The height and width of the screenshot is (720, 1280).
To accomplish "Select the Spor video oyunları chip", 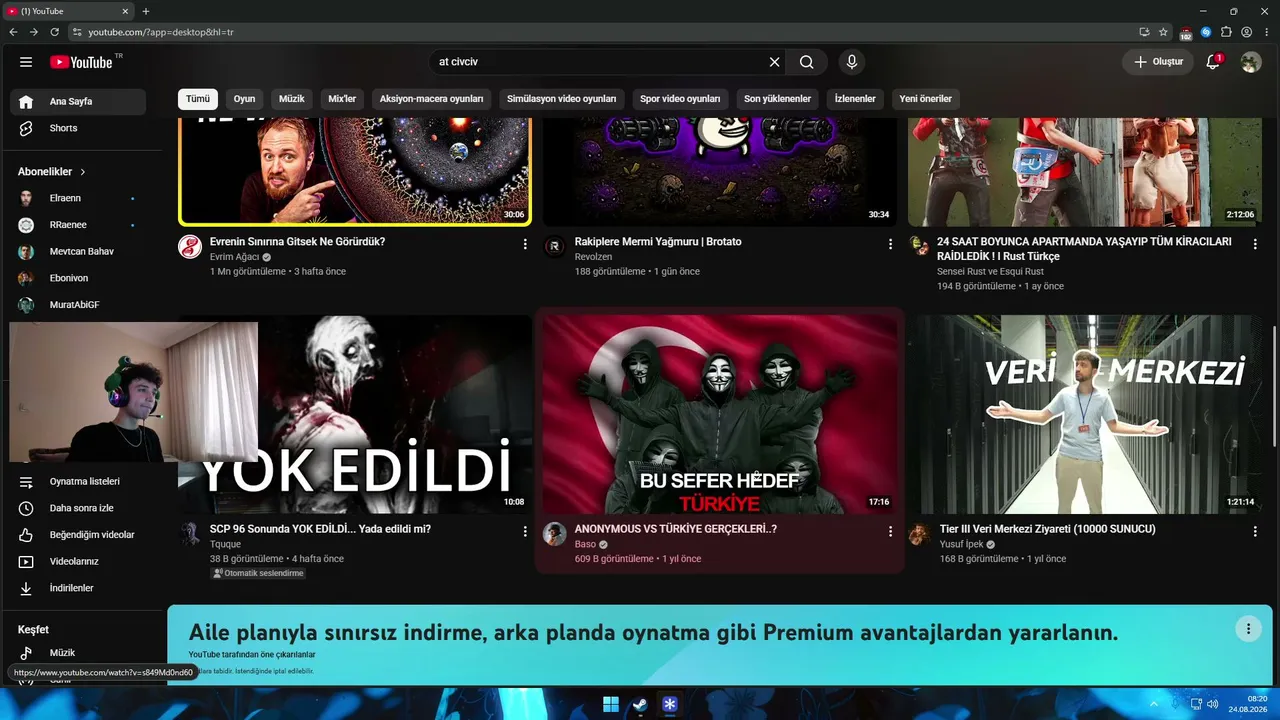I will tap(680, 99).
